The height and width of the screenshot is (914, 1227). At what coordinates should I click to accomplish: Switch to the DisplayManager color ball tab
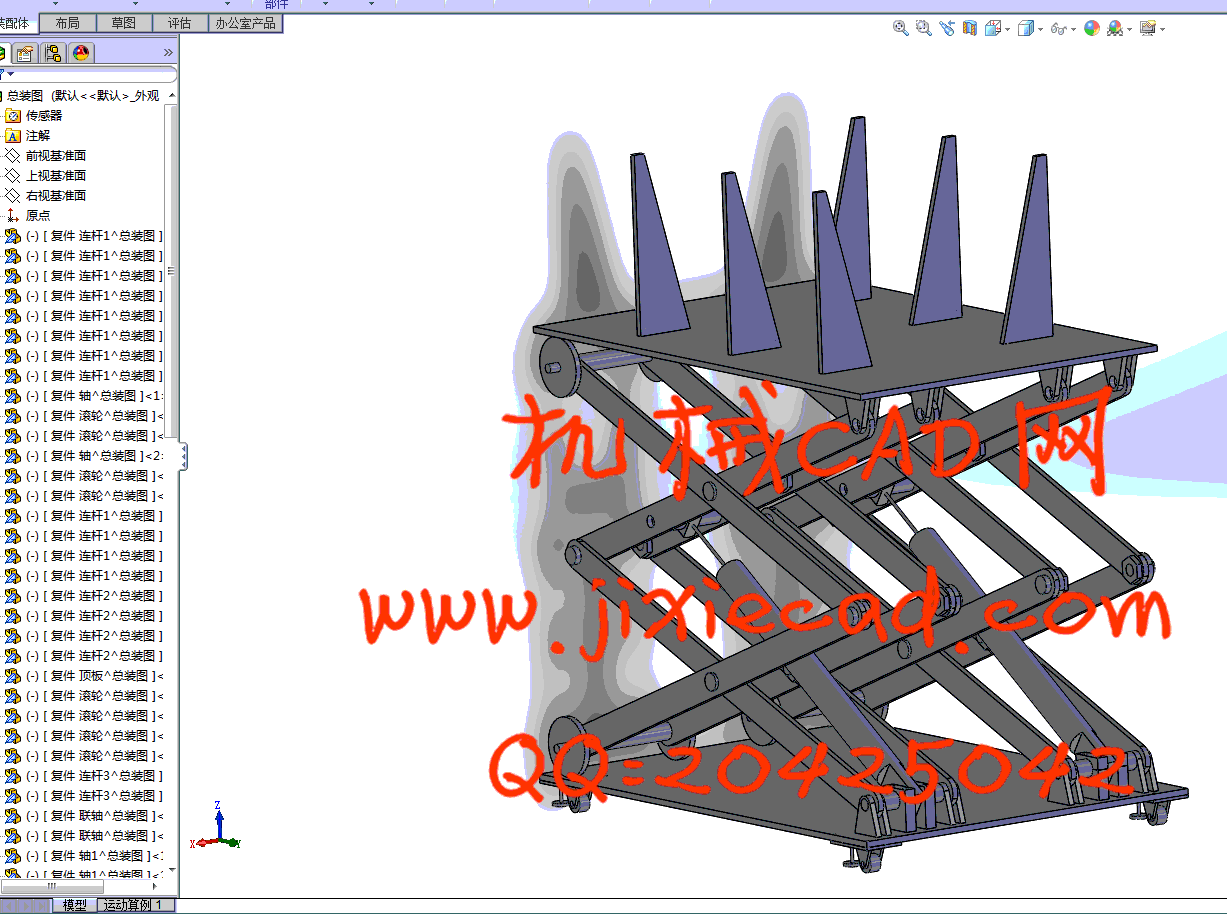click(81, 53)
